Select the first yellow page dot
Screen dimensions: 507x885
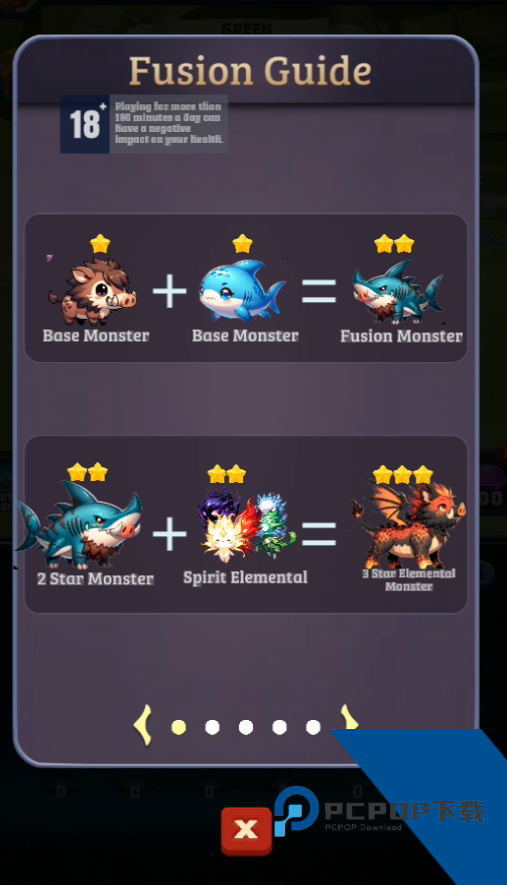(x=178, y=727)
